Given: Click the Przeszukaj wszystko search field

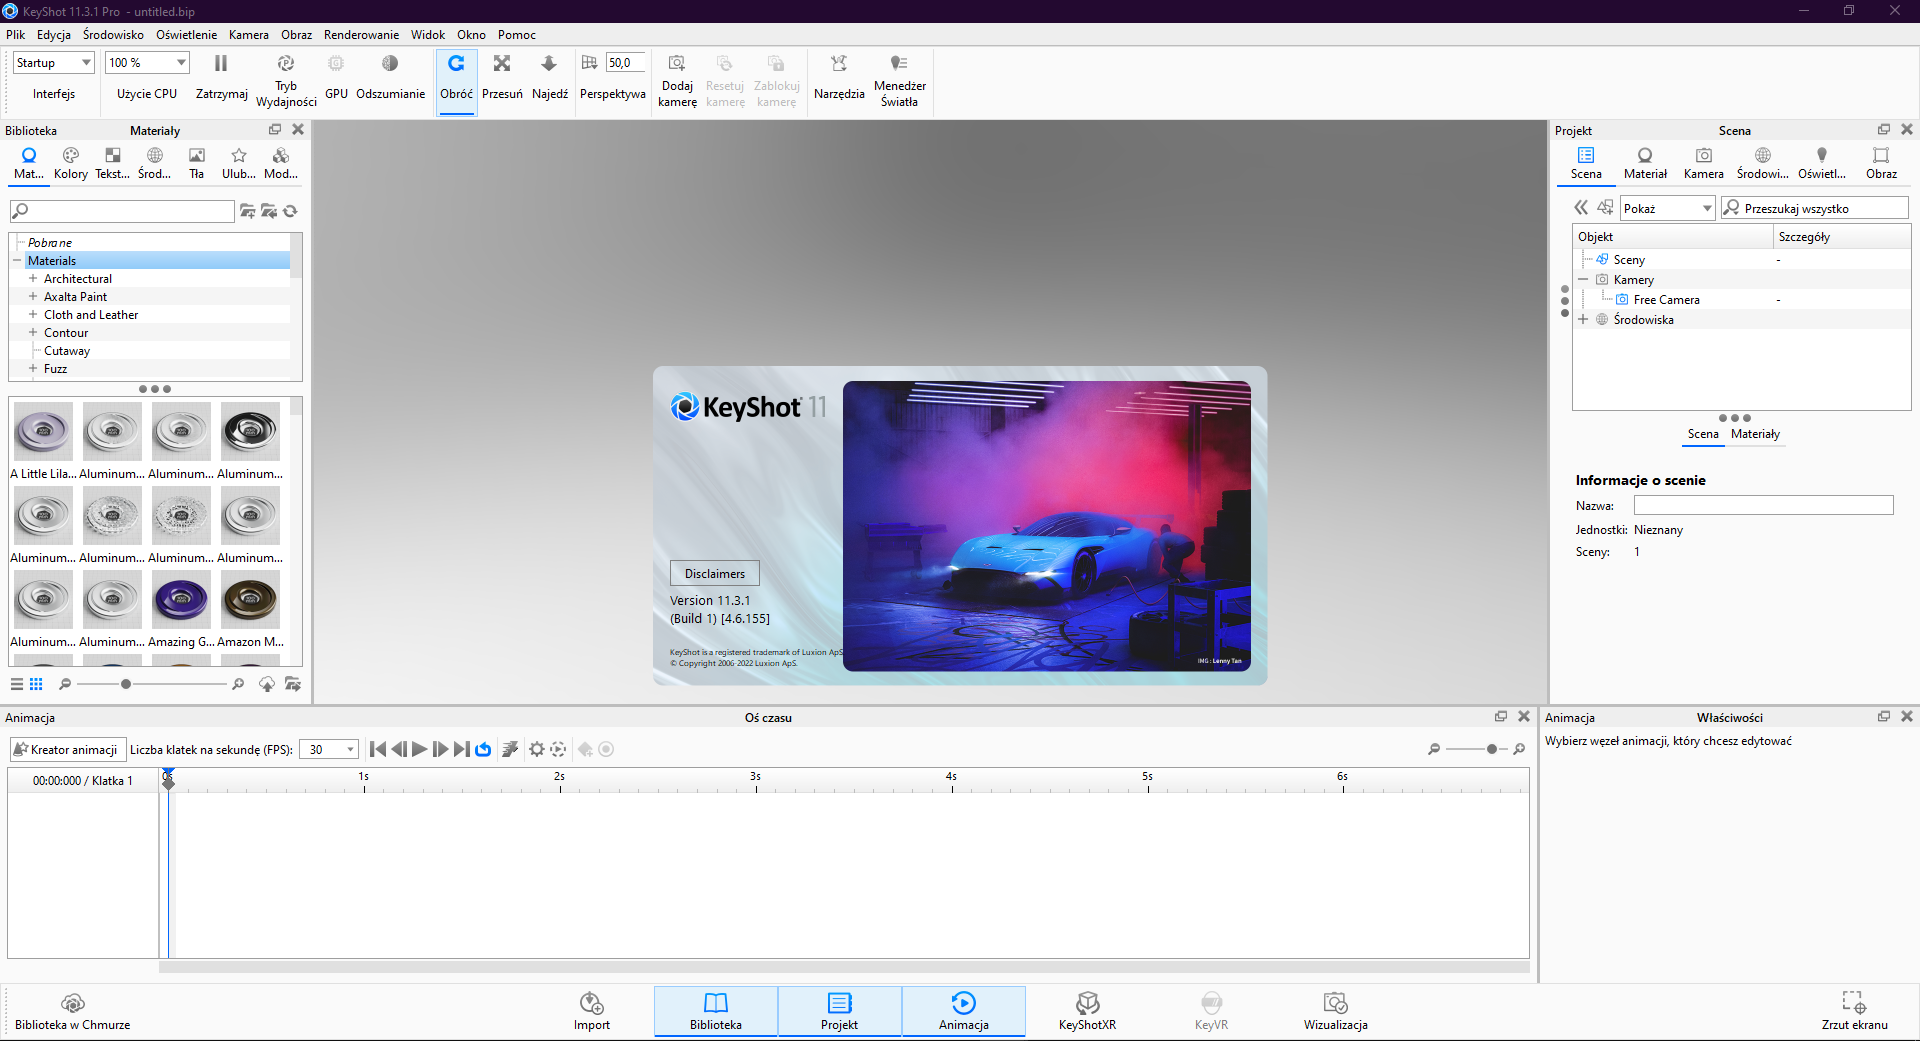Looking at the screenshot, I should 1815,208.
